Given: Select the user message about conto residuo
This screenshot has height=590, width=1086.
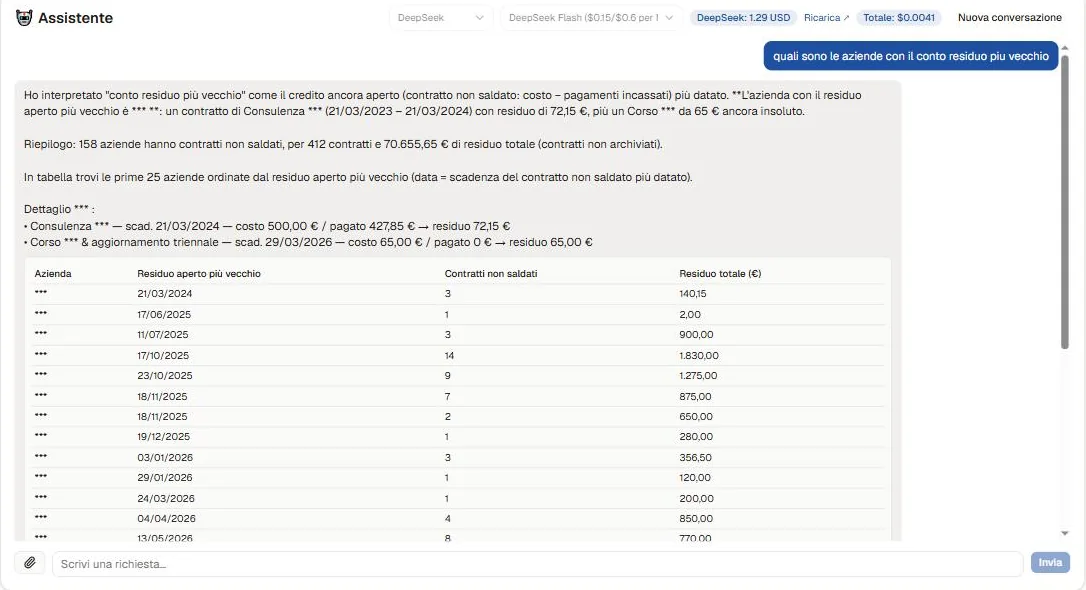Looking at the screenshot, I should click(x=911, y=56).
